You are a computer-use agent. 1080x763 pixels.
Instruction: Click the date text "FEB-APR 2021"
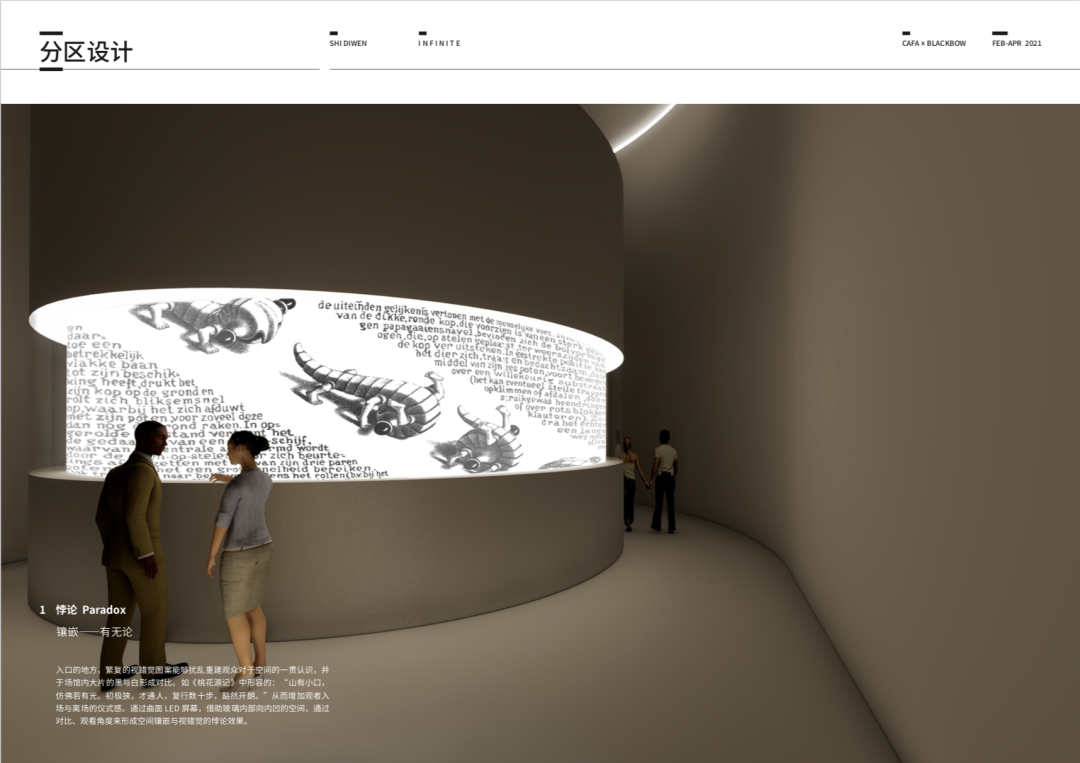(x=1017, y=43)
